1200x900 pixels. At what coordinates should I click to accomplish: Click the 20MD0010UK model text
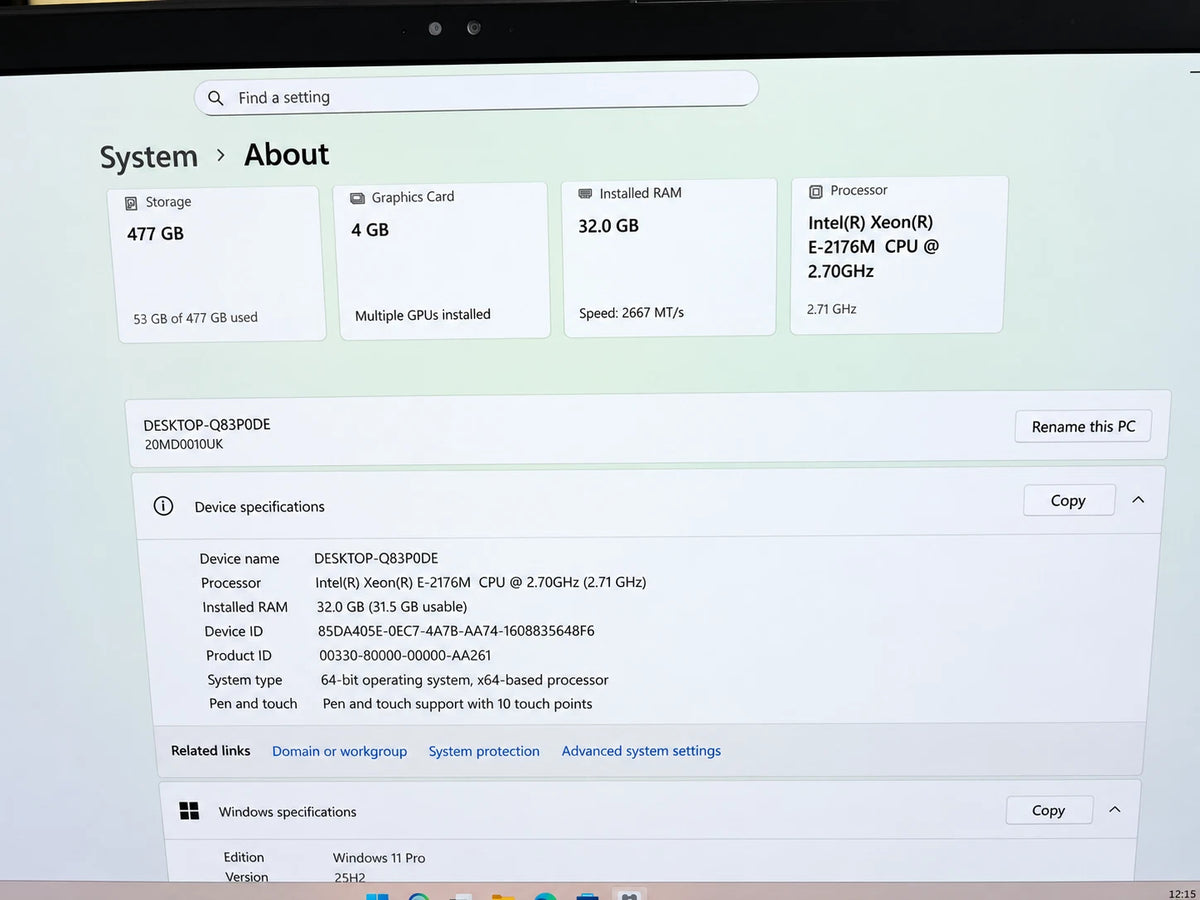click(184, 444)
